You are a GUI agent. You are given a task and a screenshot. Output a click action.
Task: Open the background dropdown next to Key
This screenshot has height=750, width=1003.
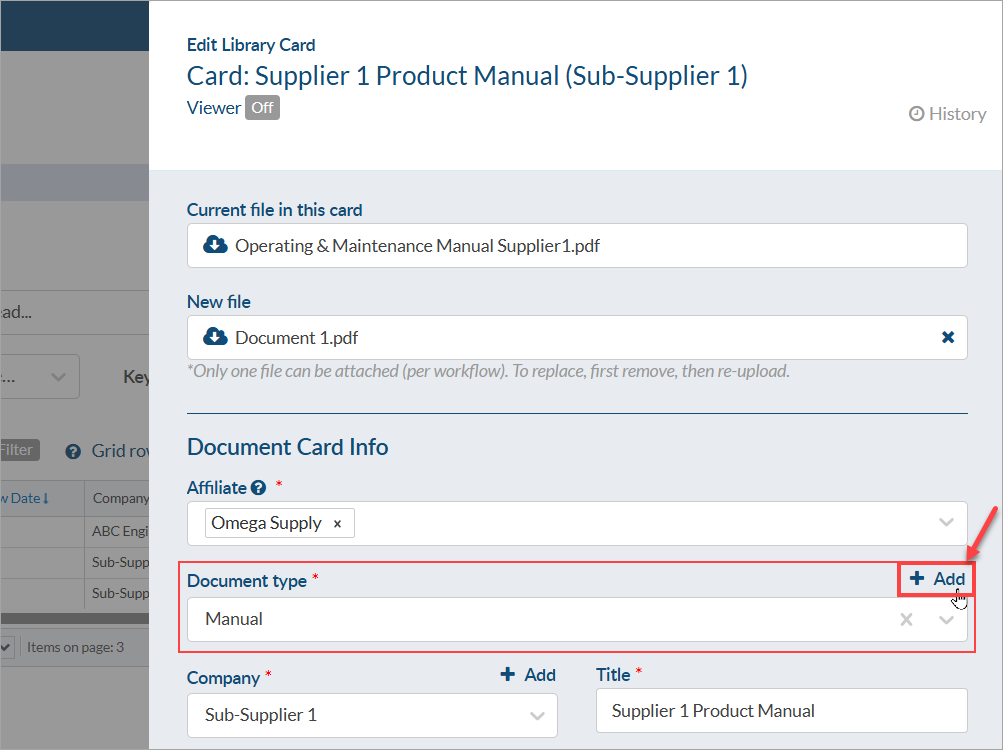click(x=40, y=377)
